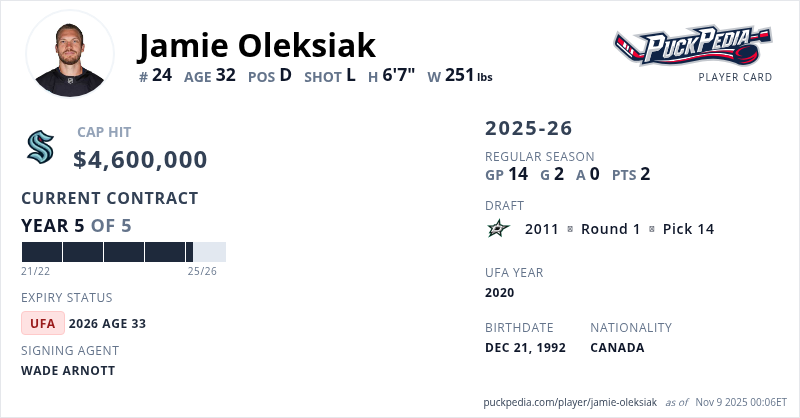
Task: Click the puckpedia.com/player/jamie-oleksiak link
Action: pos(570,401)
